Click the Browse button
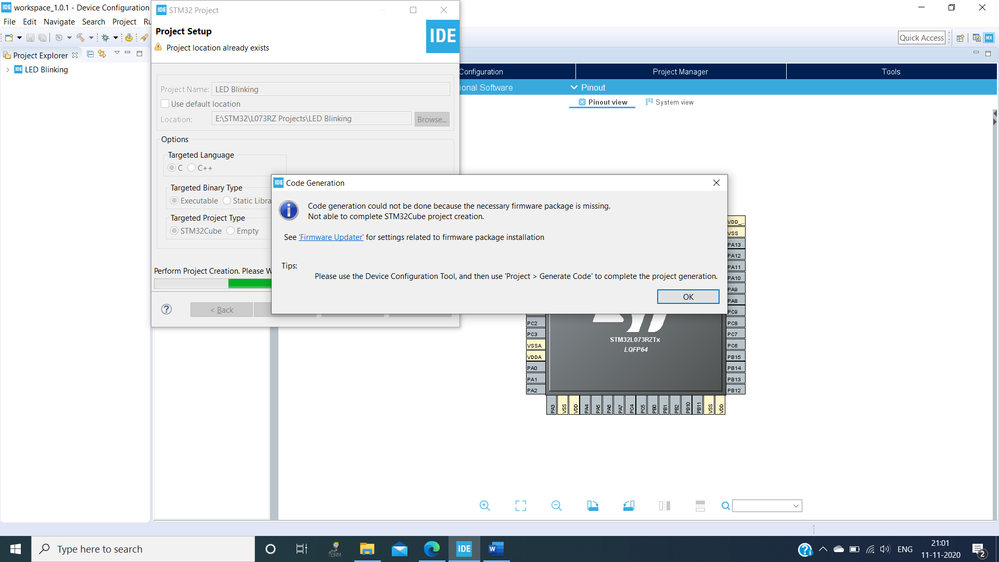 pos(432,119)
